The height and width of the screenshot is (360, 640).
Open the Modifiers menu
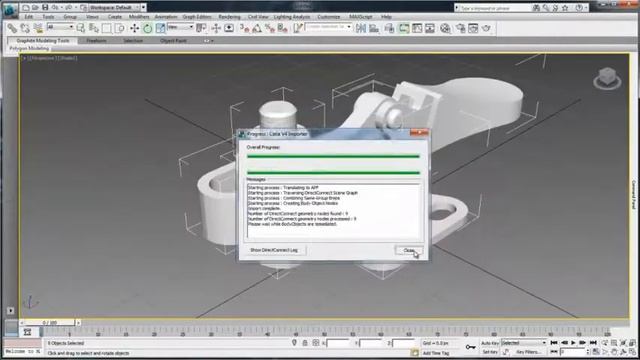pyautogui.click(x=139, y=17)
